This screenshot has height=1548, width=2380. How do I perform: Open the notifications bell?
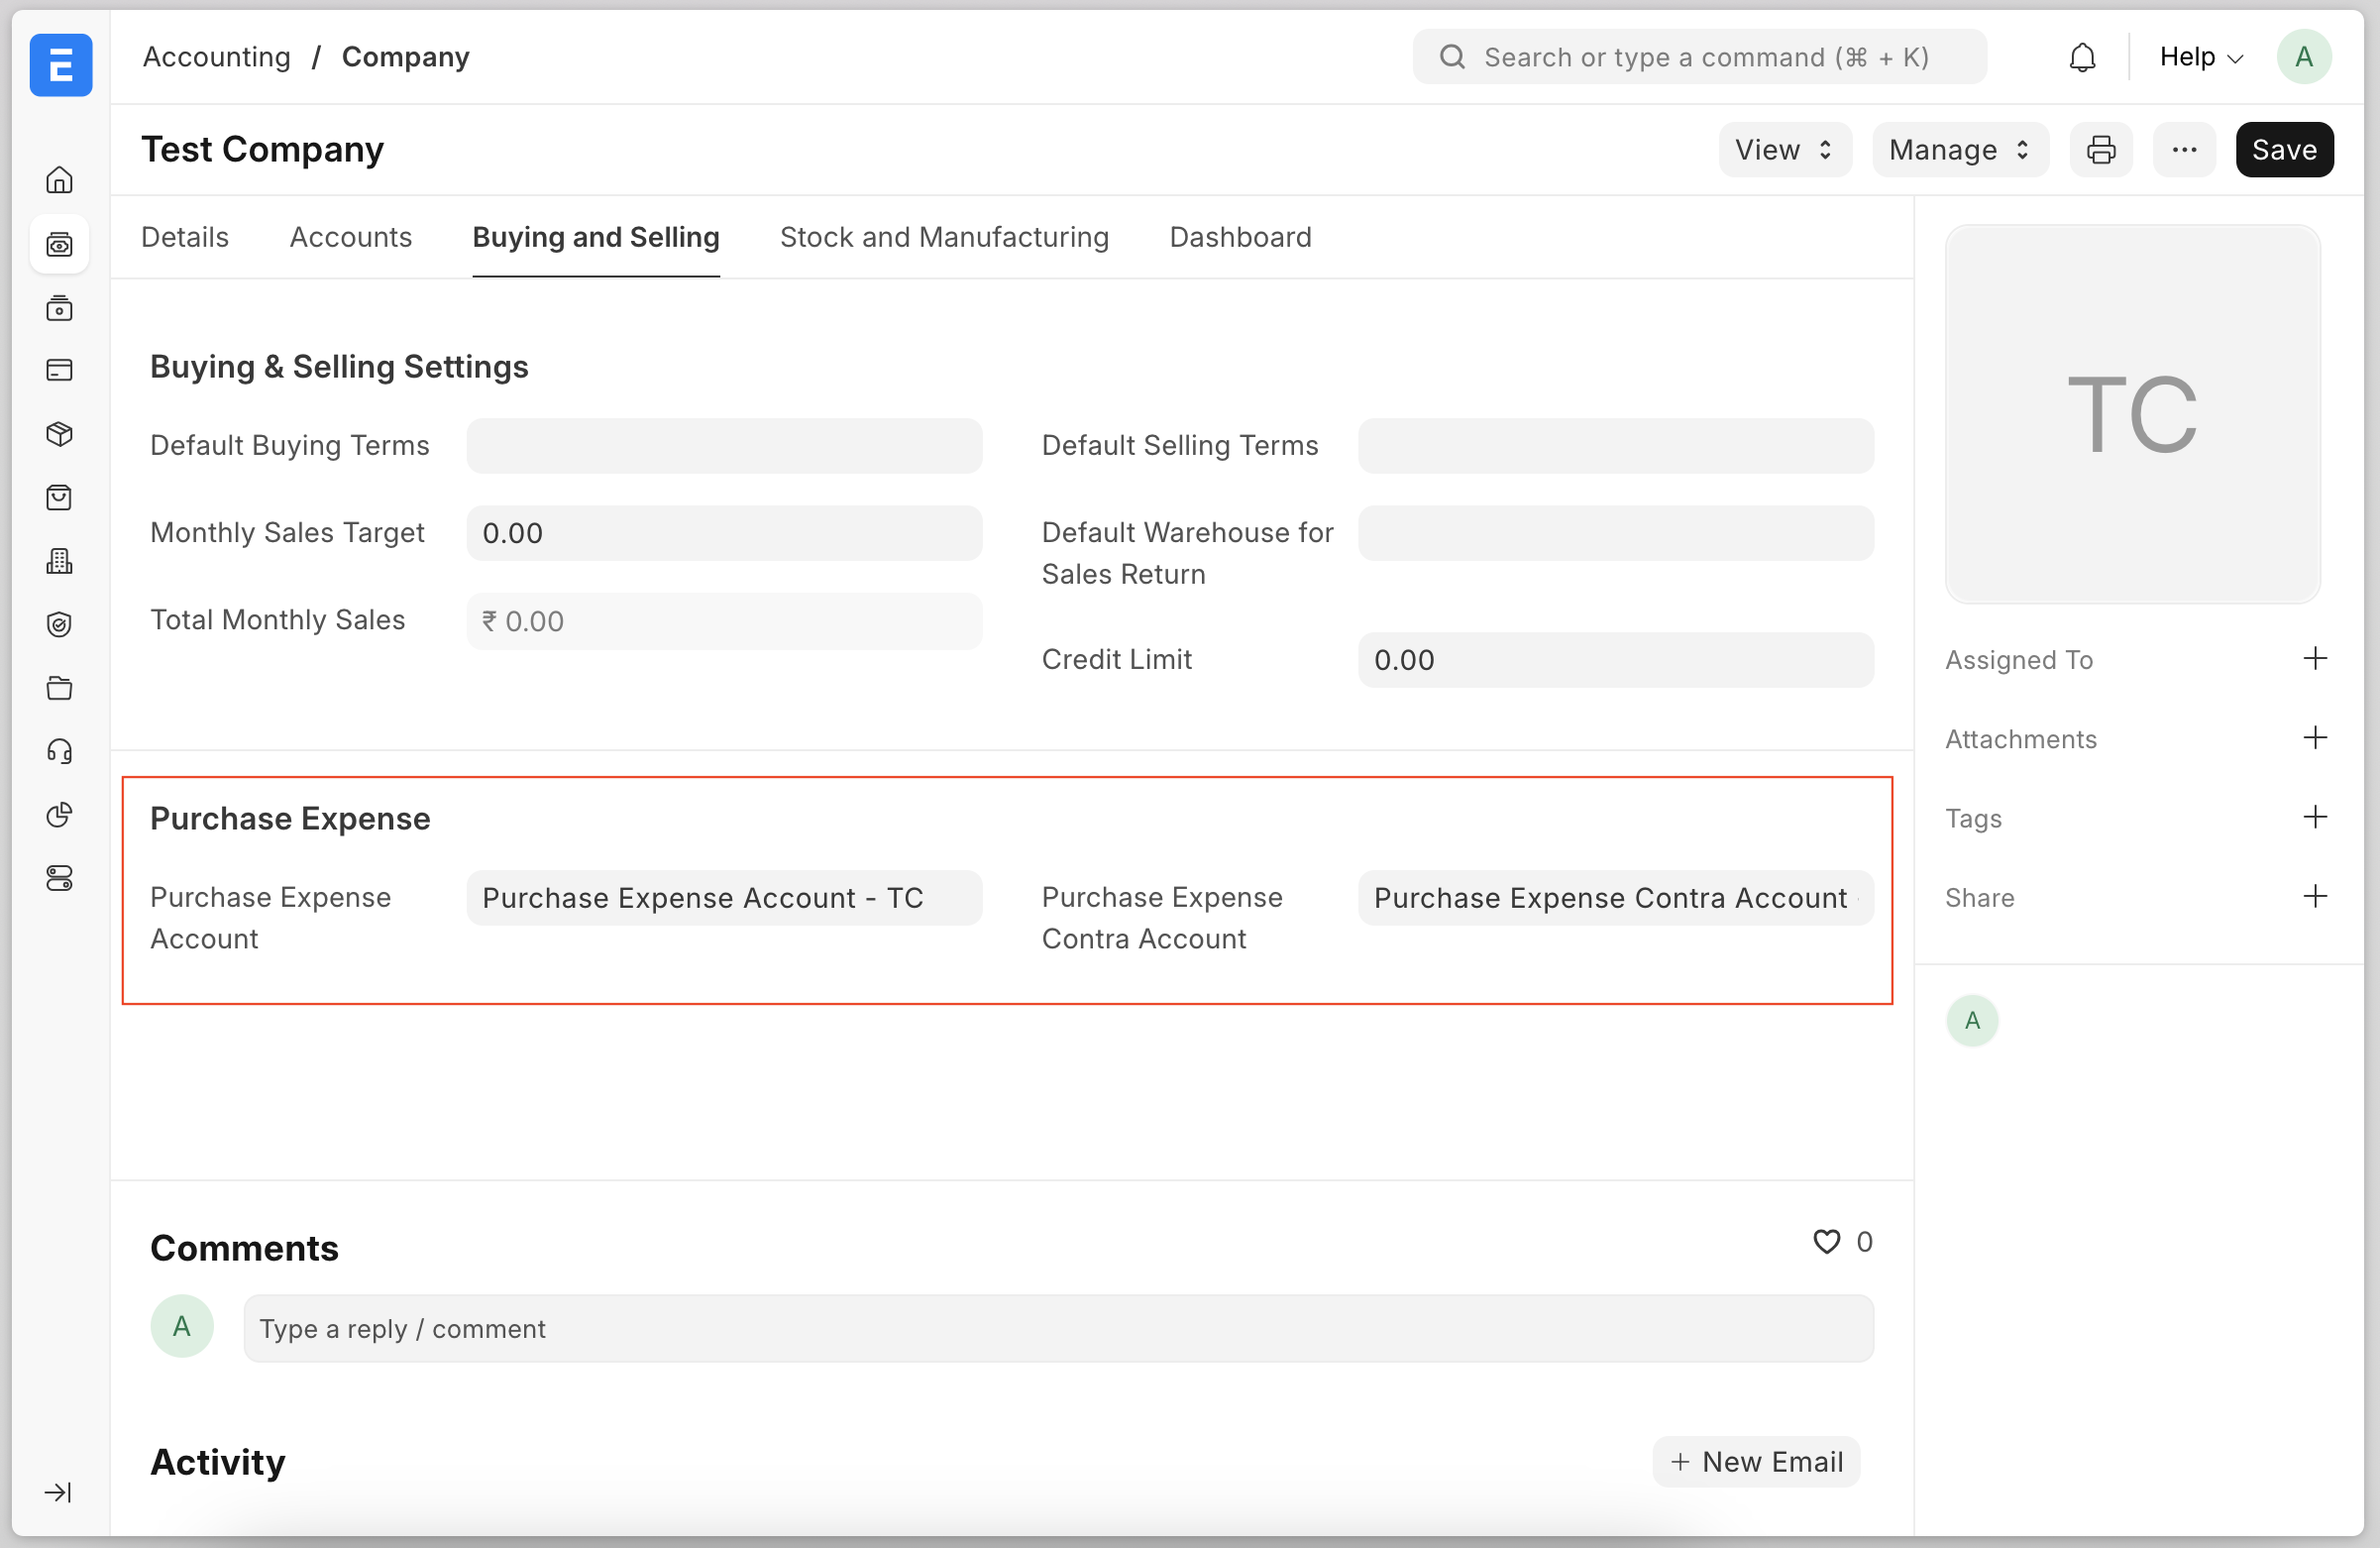(2082, 58)
